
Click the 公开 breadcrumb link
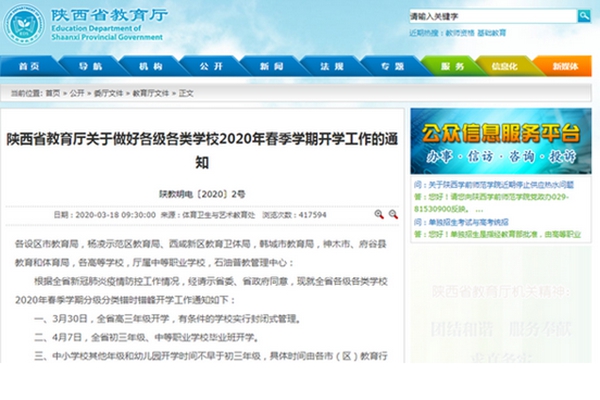(x=77, y=93)
